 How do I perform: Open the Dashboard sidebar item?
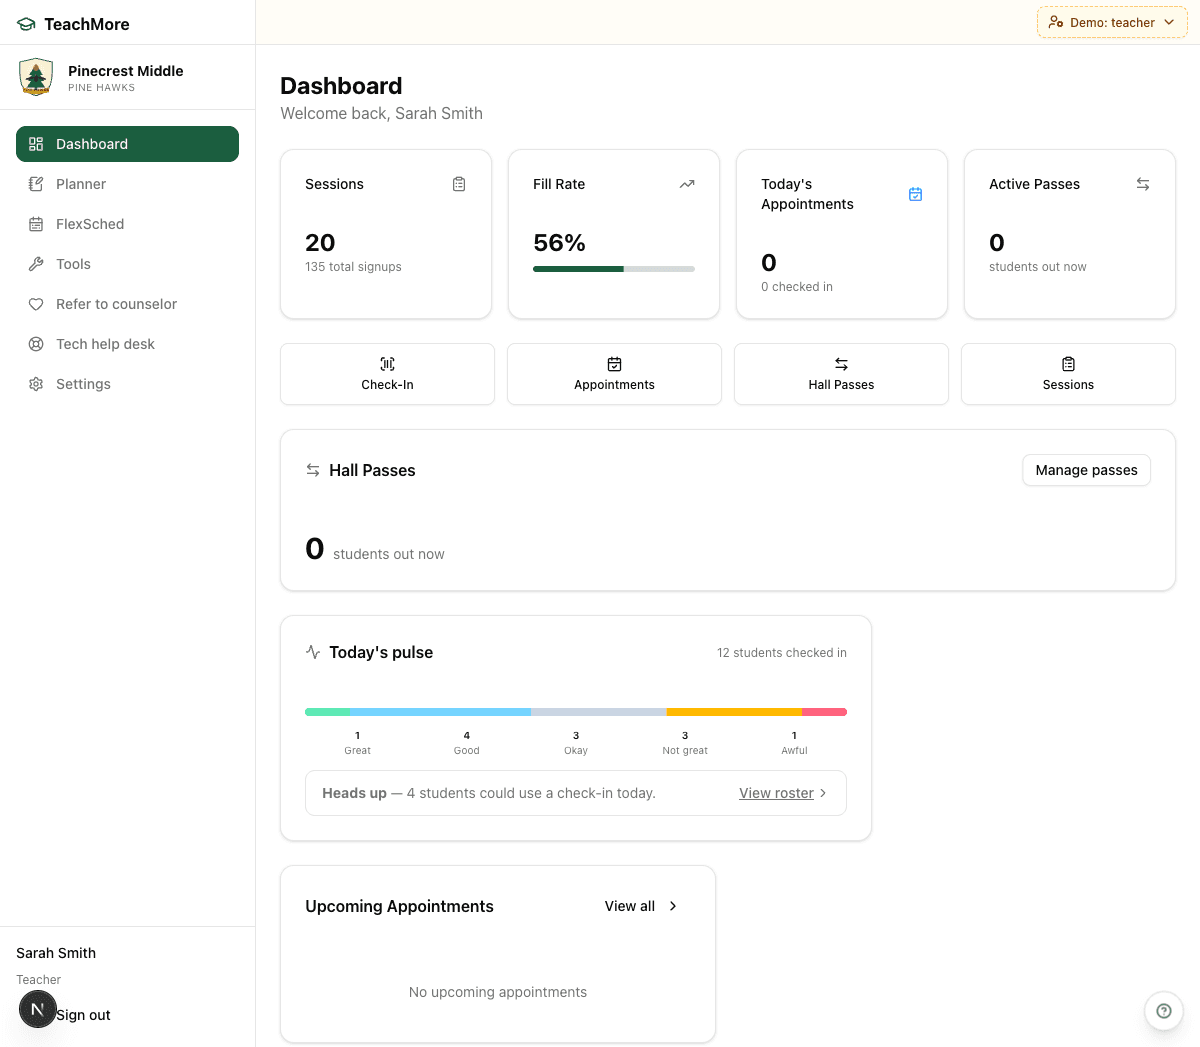click(127, 144)
